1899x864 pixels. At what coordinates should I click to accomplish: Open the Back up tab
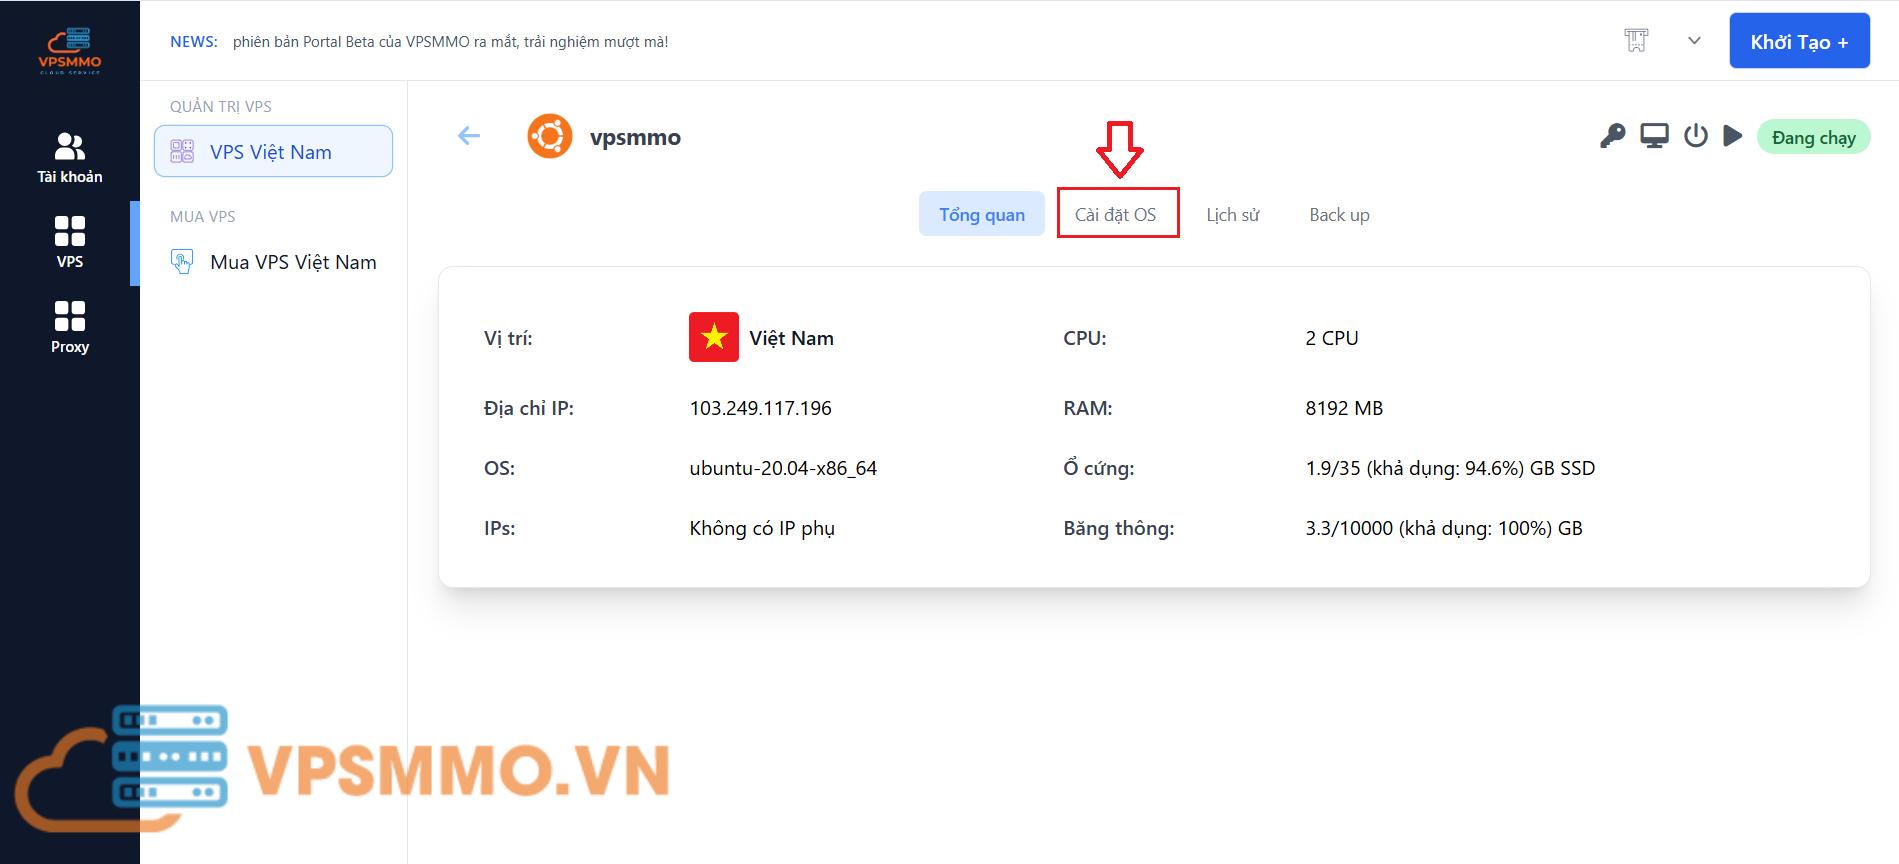click(x=1339, y=215)
